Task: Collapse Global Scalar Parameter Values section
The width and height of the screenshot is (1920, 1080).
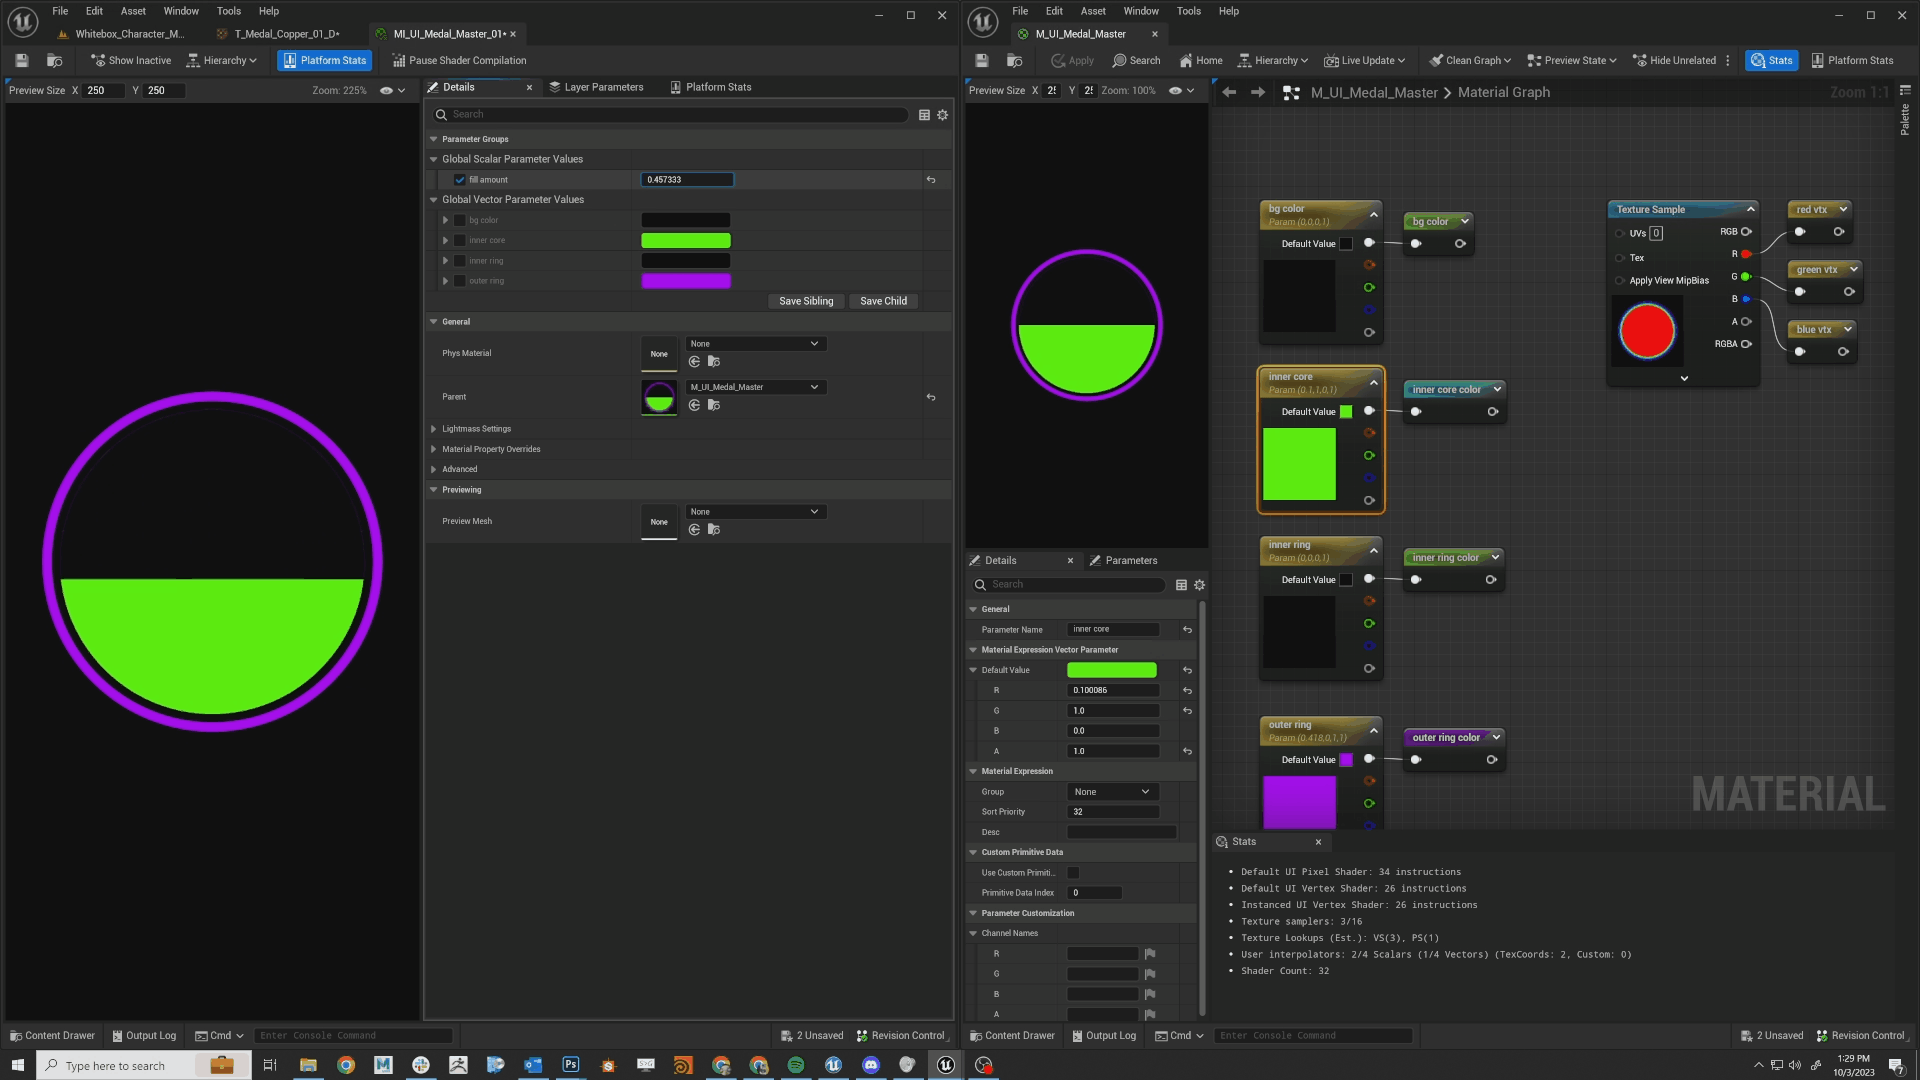Action: point(434,159)
